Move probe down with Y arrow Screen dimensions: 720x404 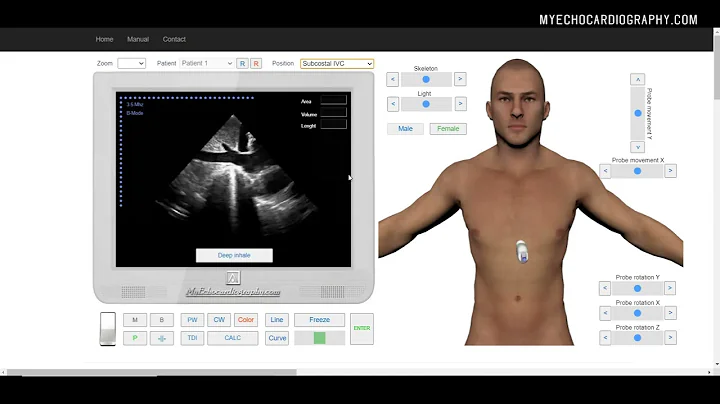pos(637,147)
